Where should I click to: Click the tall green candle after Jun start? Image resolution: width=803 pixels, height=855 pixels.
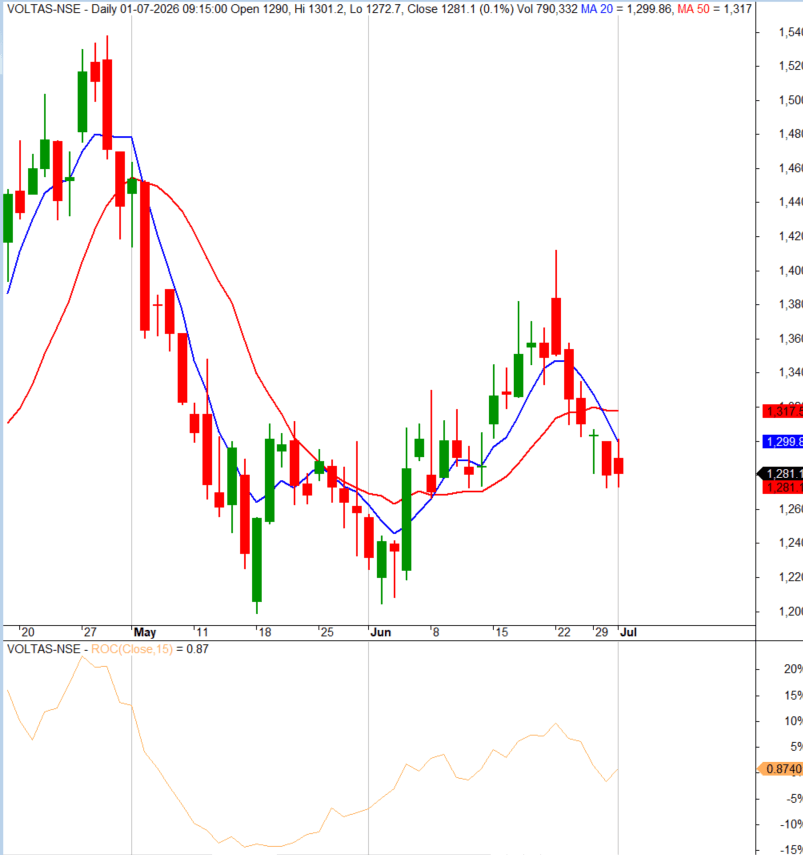[x=407, y=519]
